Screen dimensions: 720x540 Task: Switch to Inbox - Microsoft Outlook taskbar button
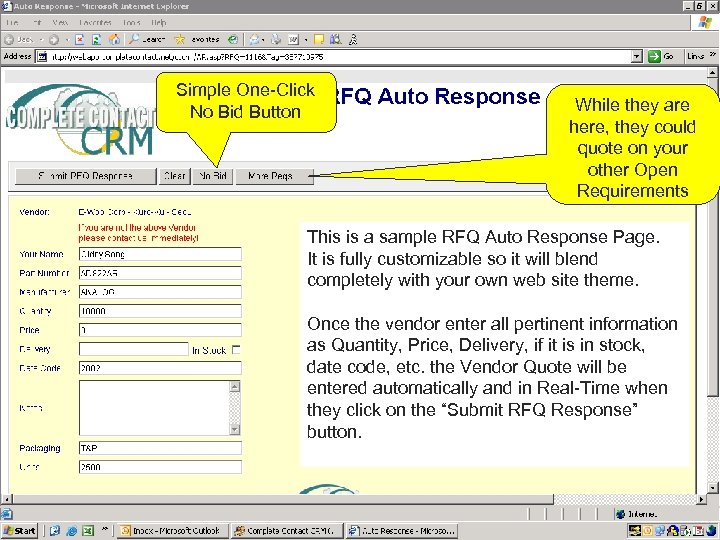click(171, 531)
